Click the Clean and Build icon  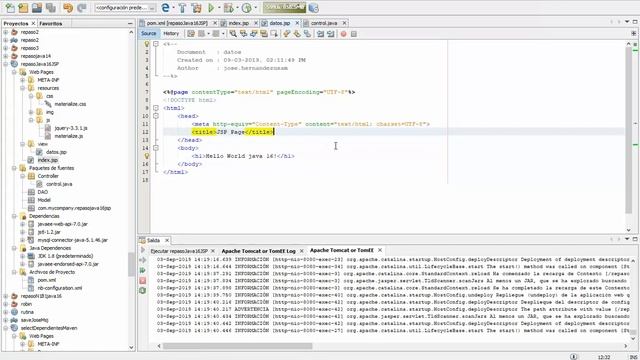coord(196,8)
